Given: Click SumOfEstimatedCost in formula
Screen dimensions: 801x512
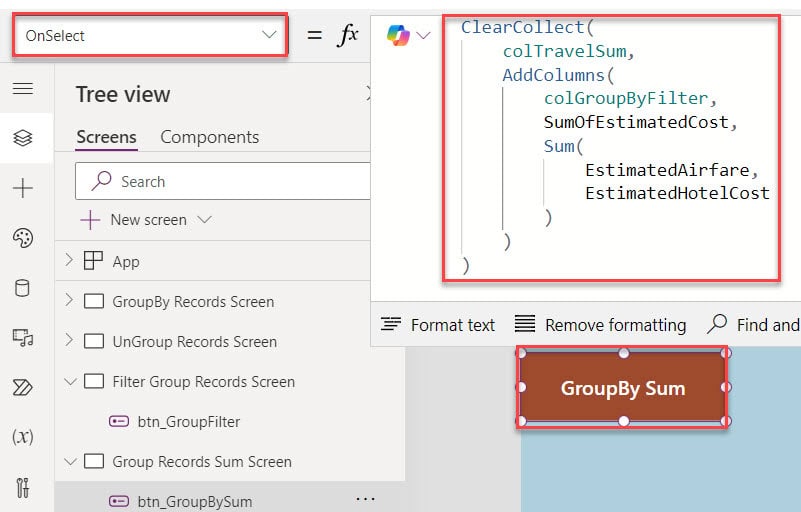Looking at the screenshot, I should click(636, 122).
